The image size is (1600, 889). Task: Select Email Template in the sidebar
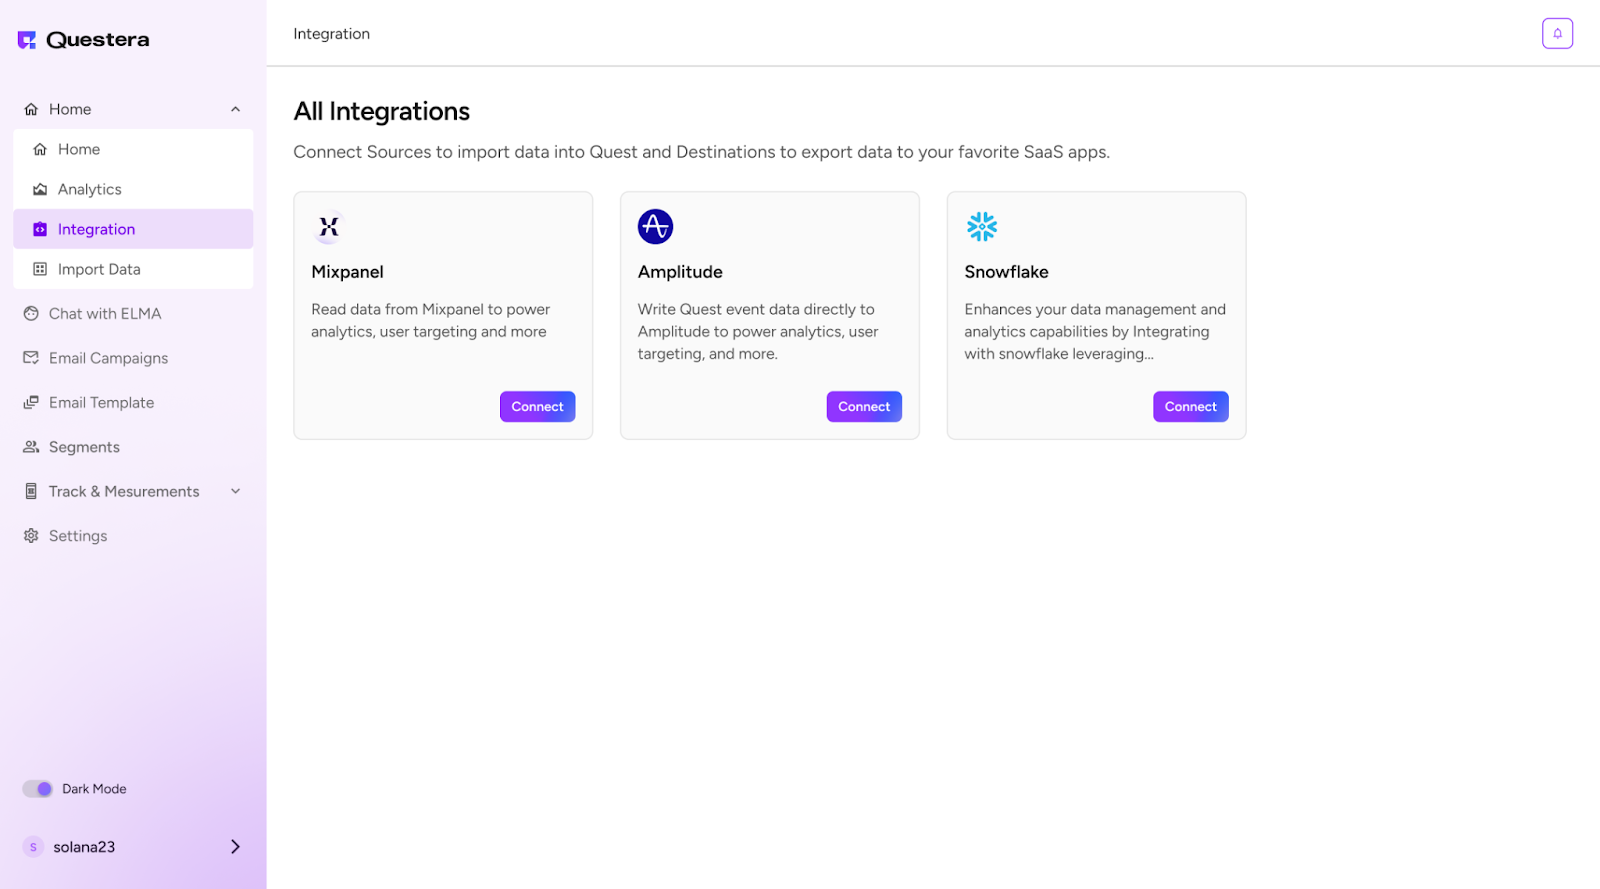[x=101, y=403]
